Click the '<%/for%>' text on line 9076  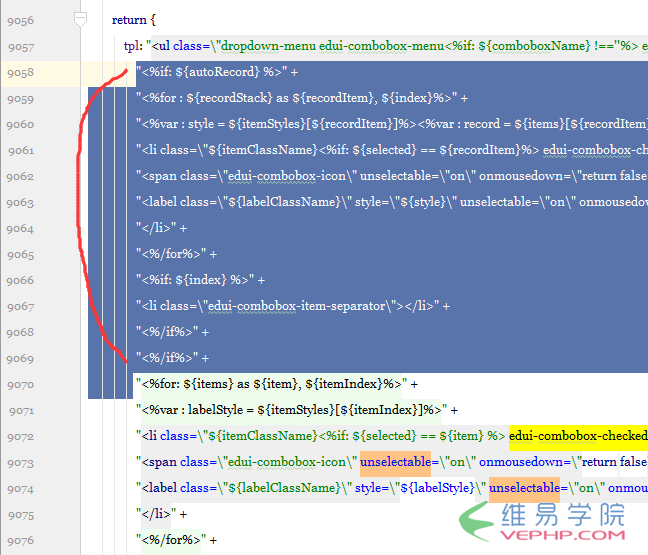171,540
